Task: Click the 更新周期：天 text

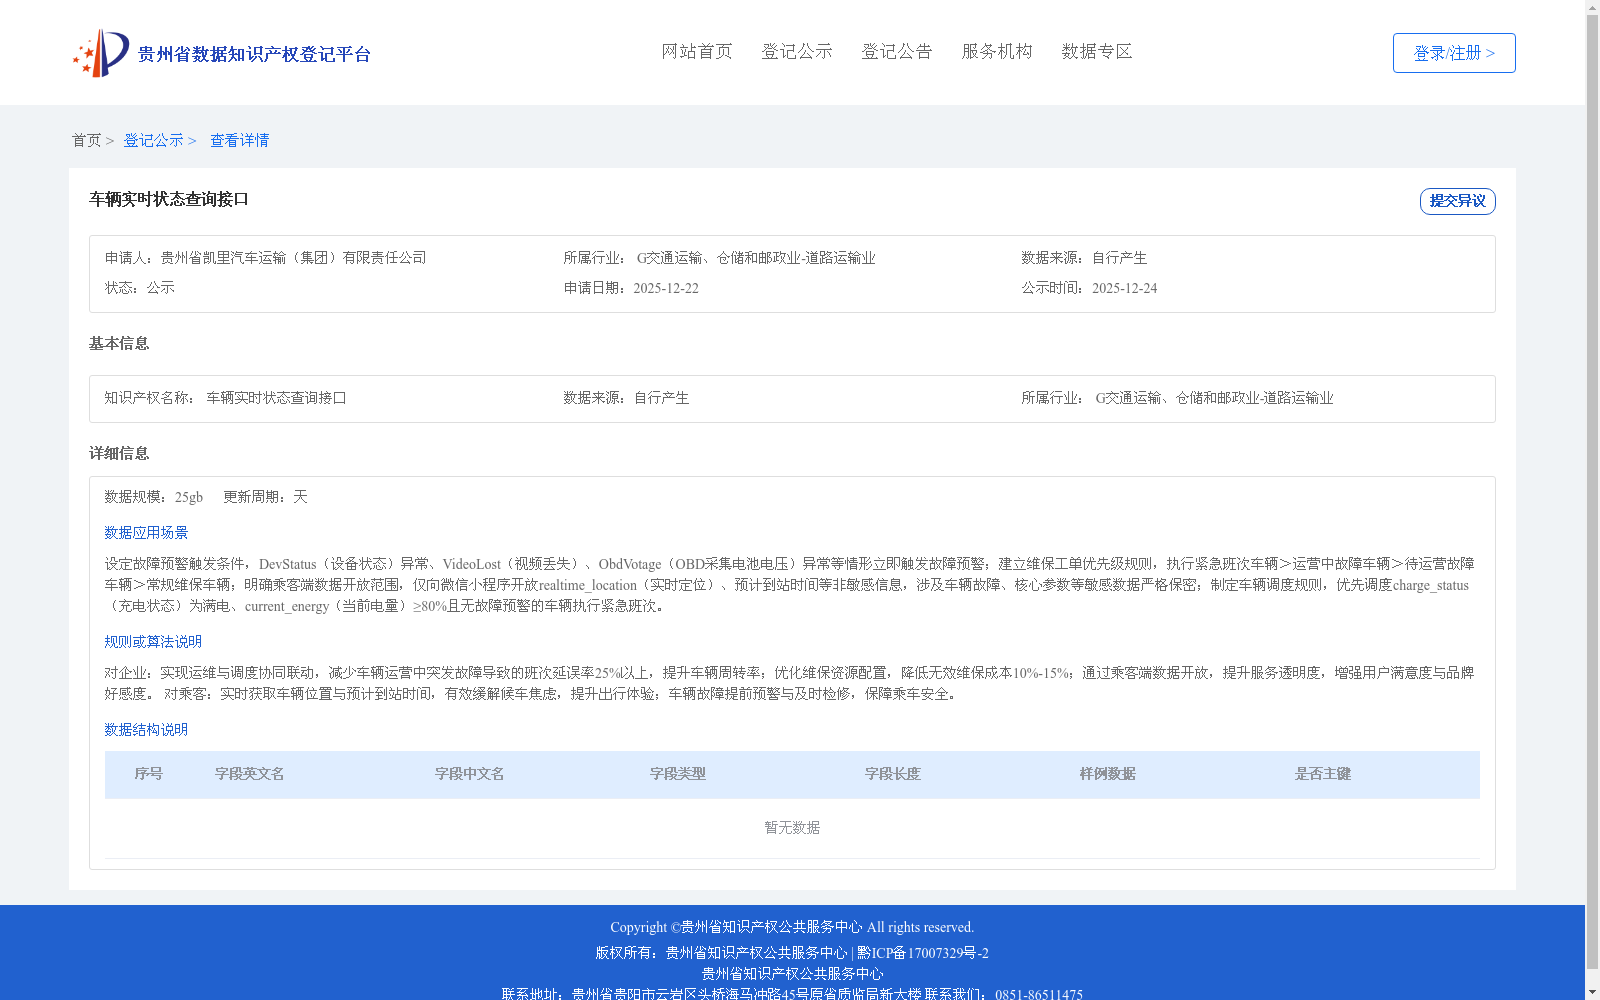Action: click(265, 497)
